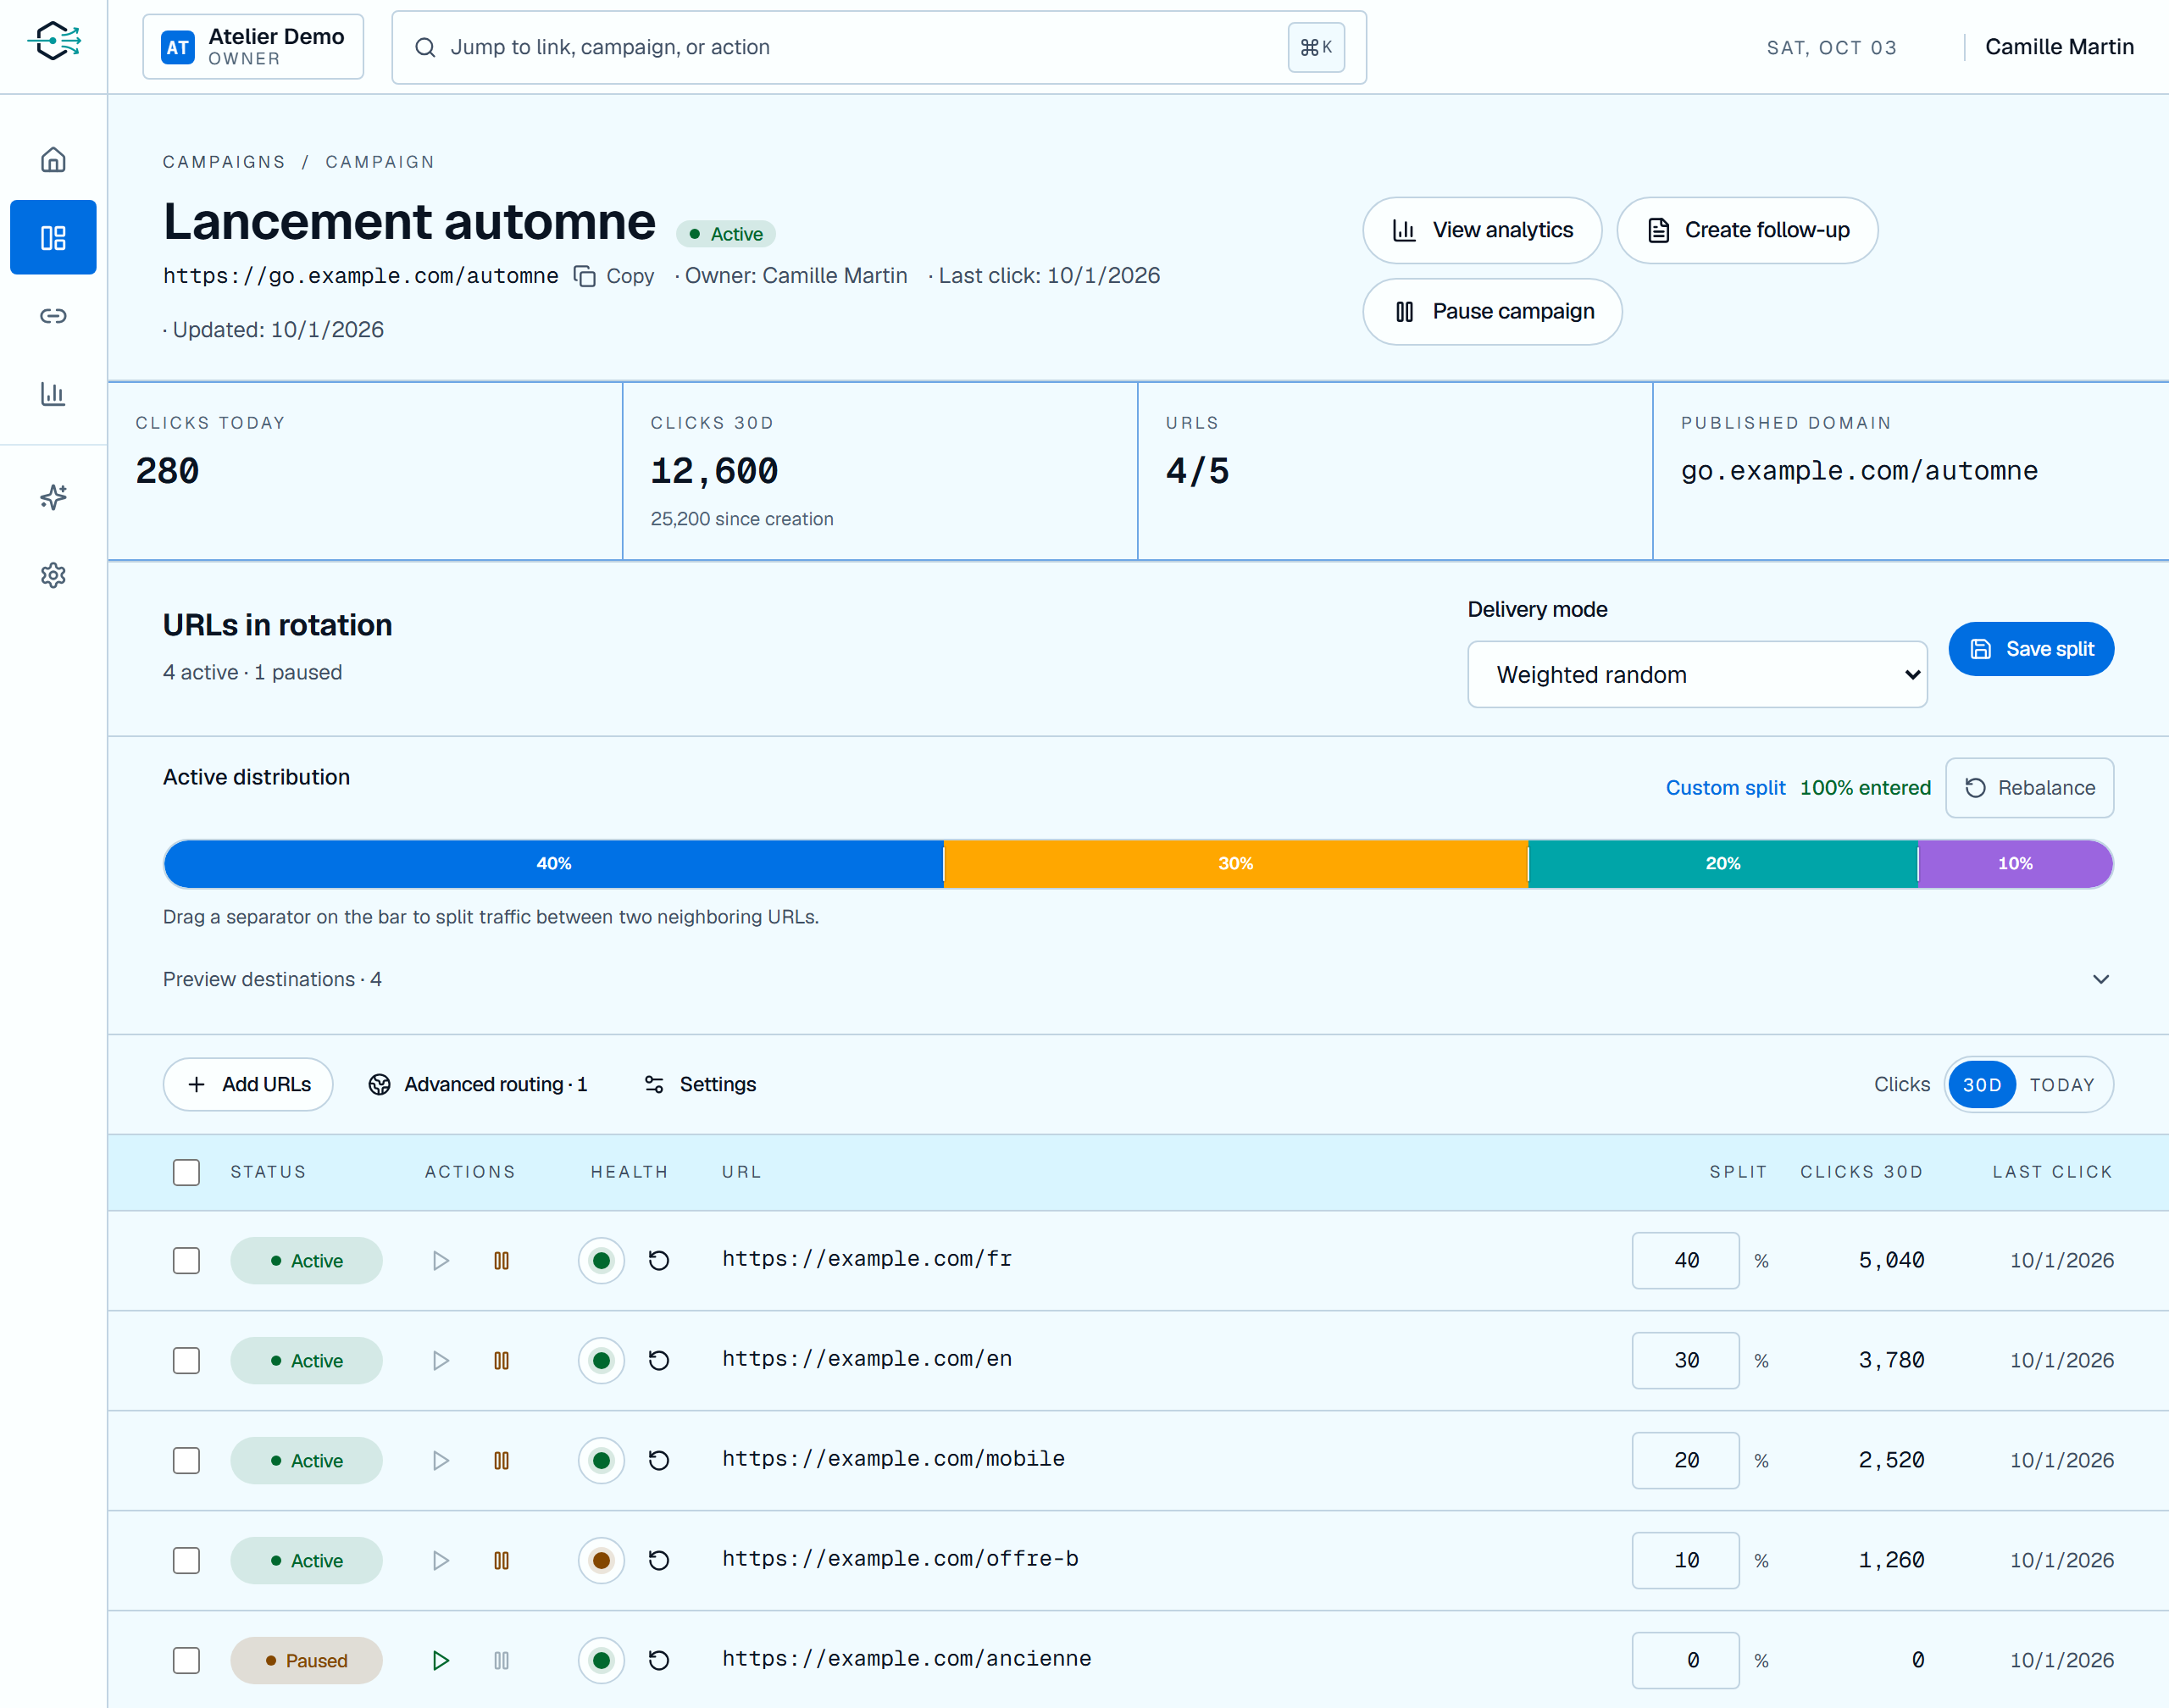Recheck health for example.com/fr
This screenshot has width=2169, height=1708.
click(x=659, y=1261)
